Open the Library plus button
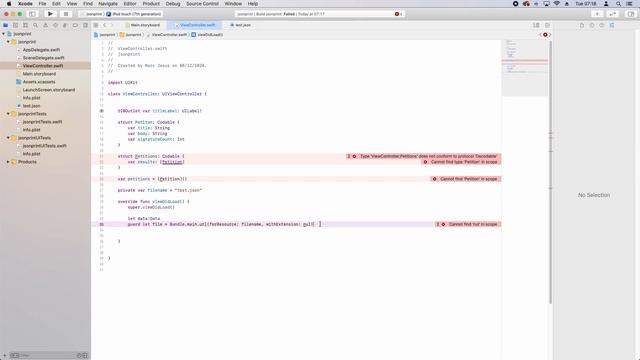The image size is (640, 360). 597,14
